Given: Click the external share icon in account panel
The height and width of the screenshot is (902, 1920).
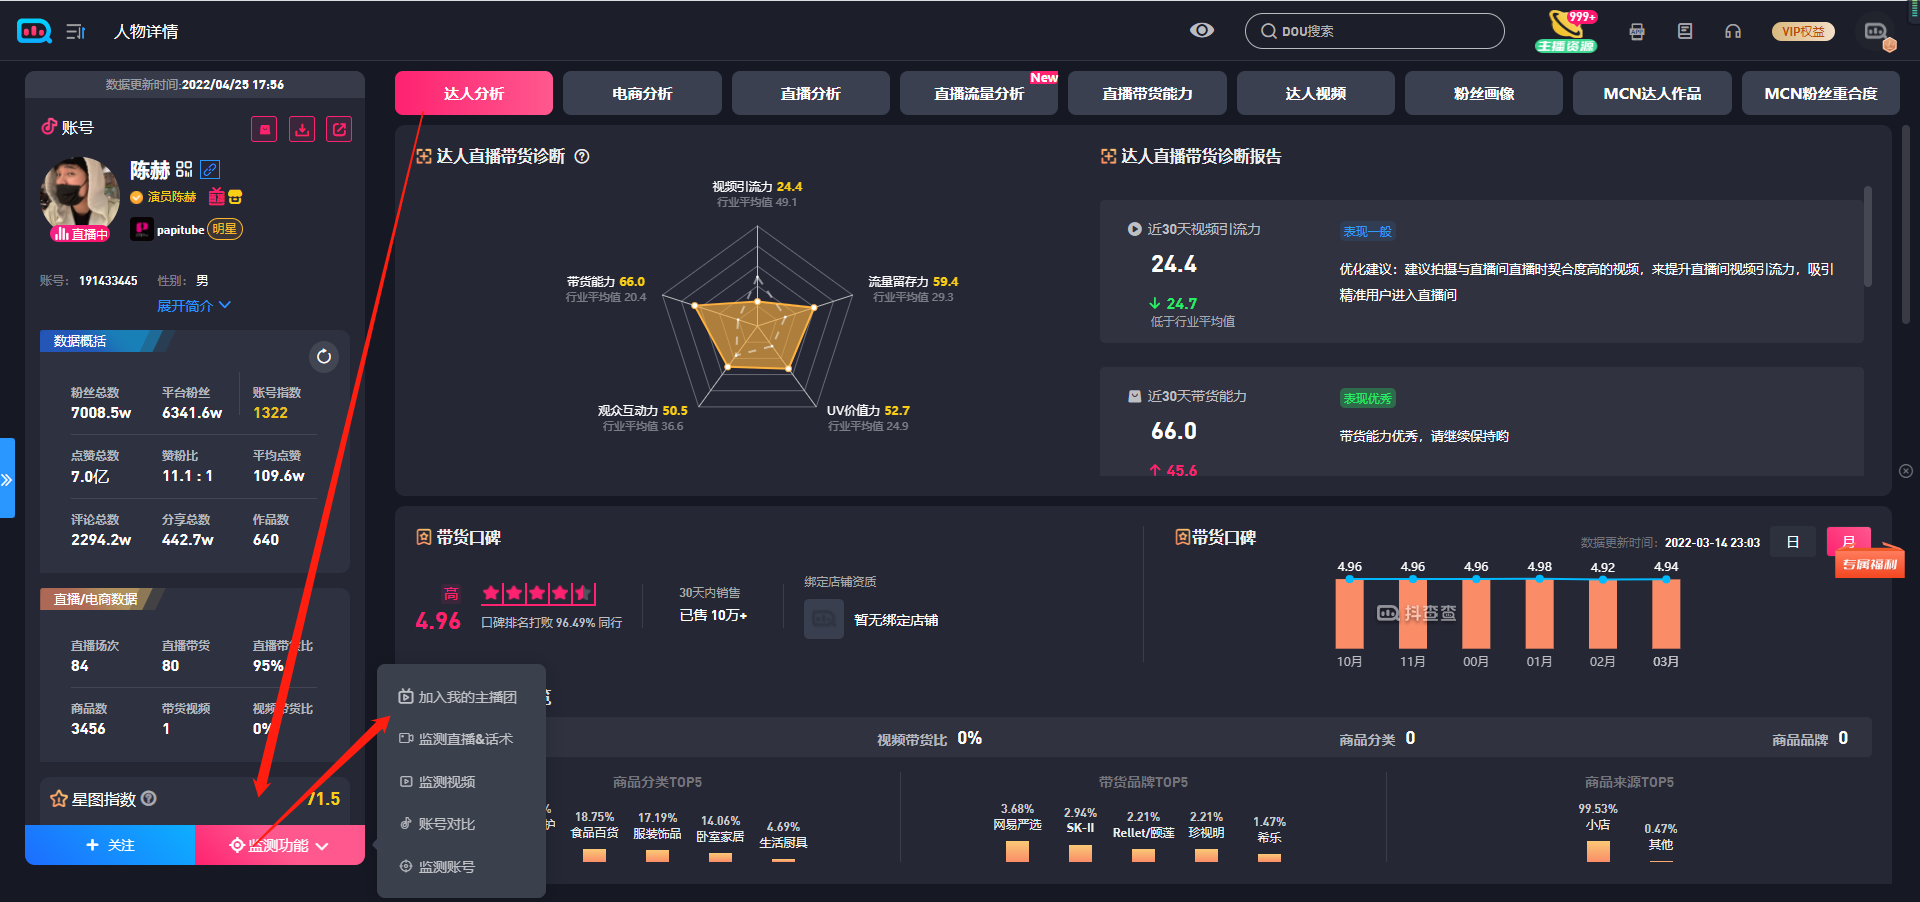Looking at the screenshot, I should 339,129.
